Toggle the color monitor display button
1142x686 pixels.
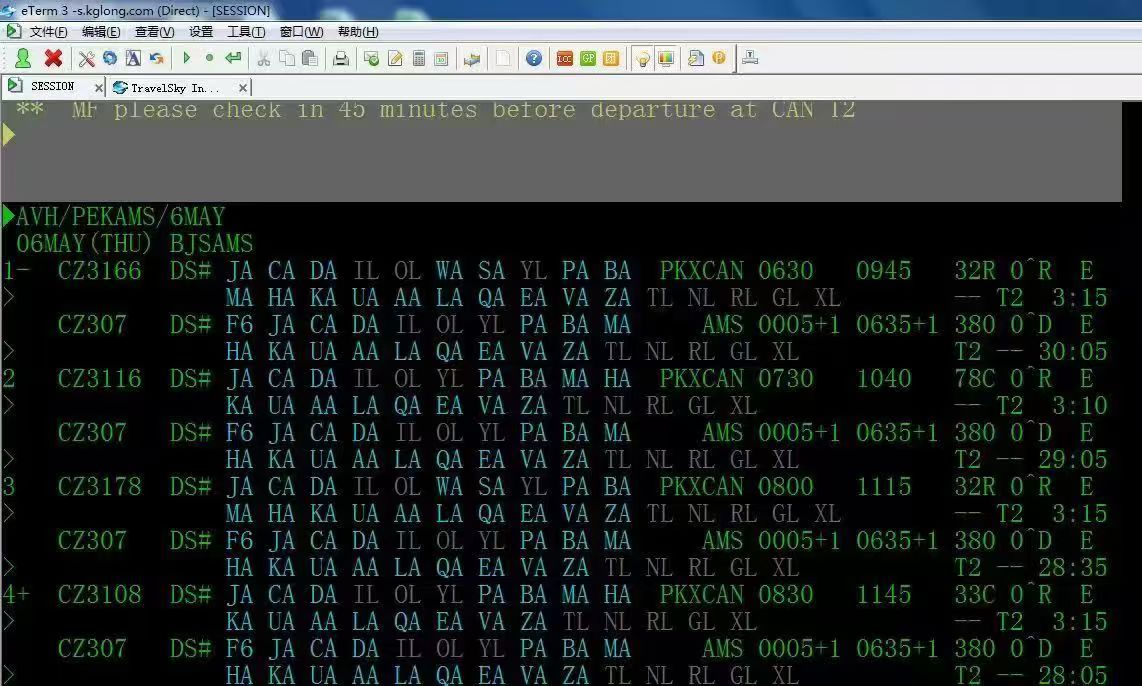pos(666,58)
